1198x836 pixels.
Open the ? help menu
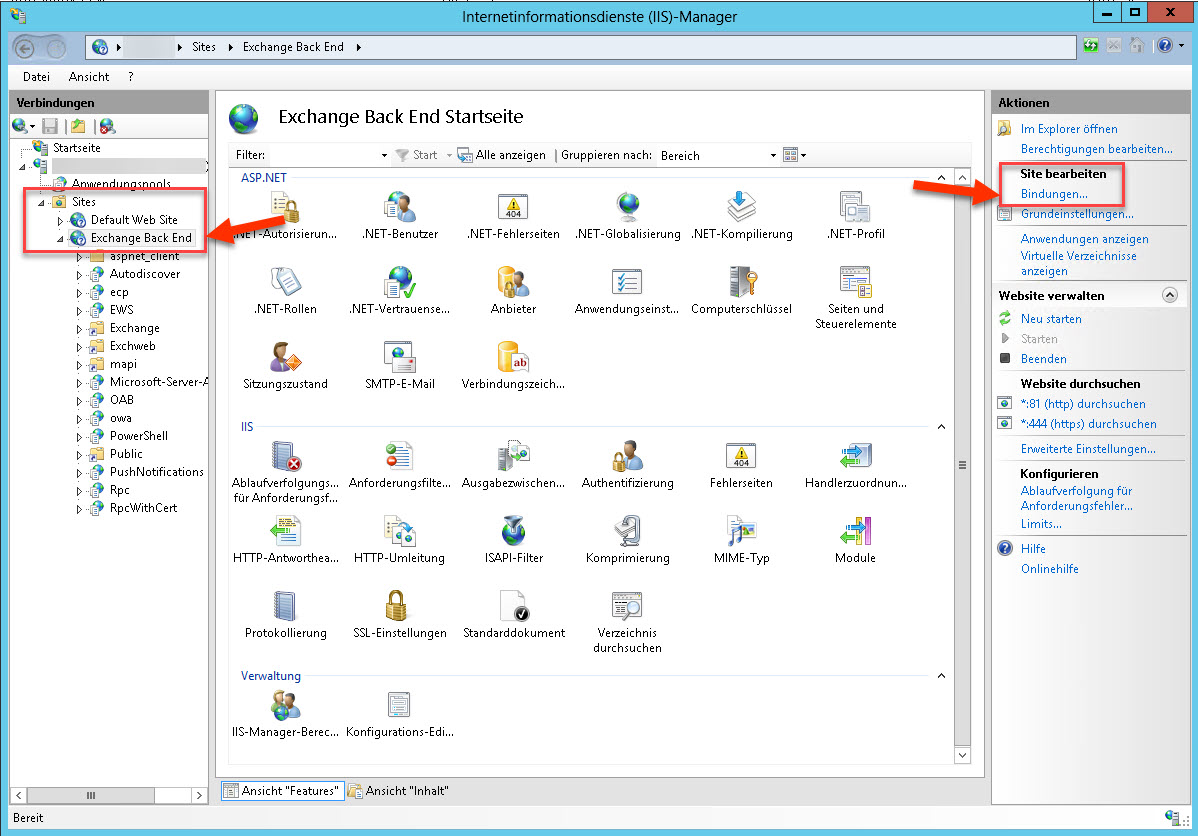point(131,77)
